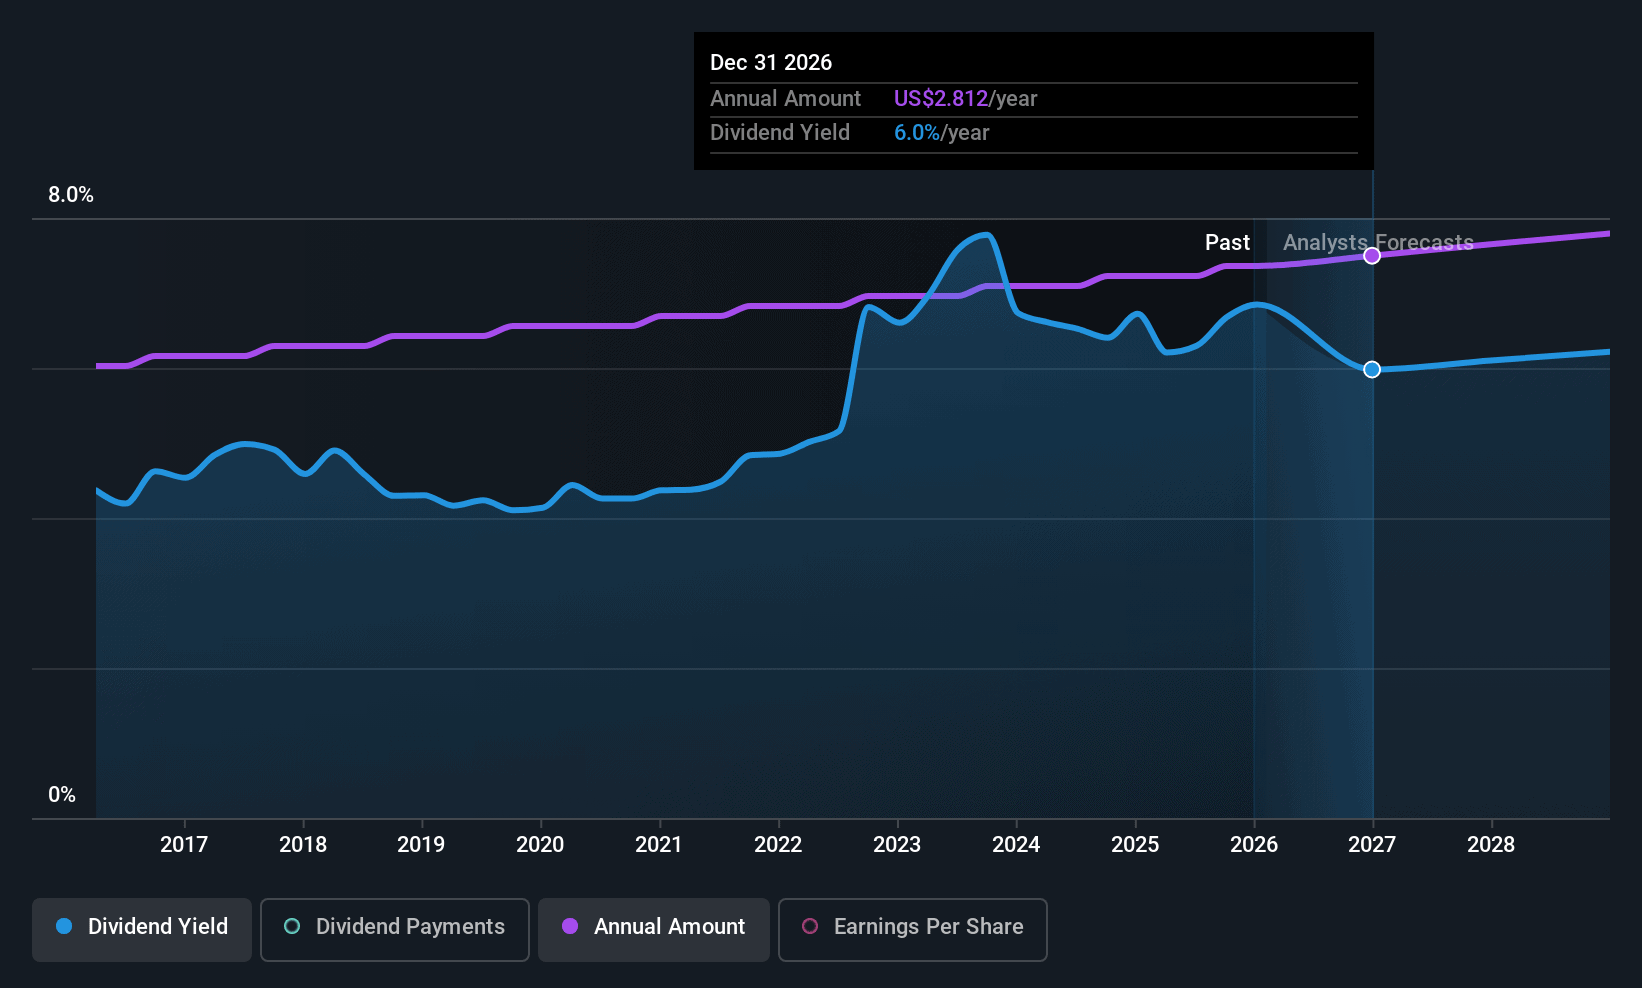Click the 2017 label on the x-axis

pos(184,845)
